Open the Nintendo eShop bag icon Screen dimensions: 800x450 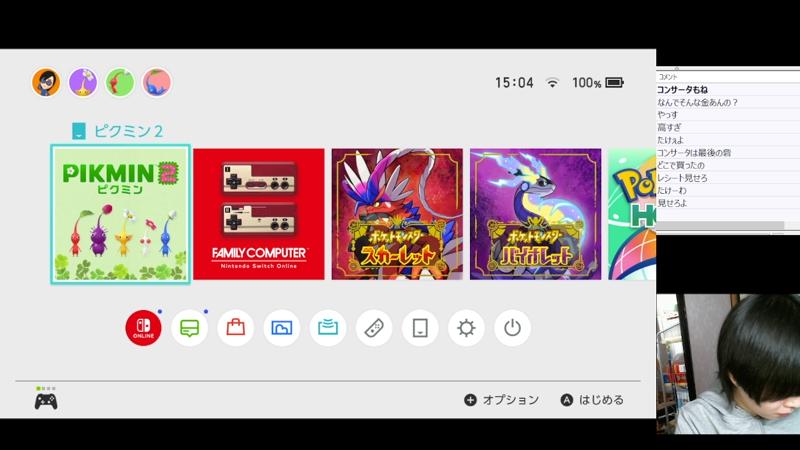click(x=235, y=328)
